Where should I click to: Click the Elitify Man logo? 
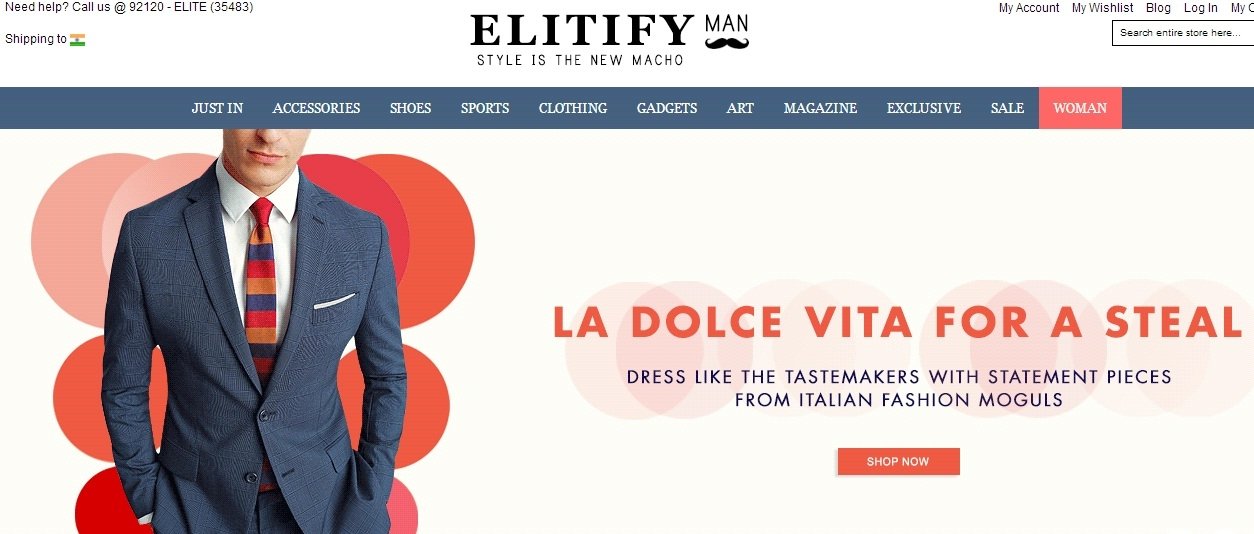click(609, 39)
